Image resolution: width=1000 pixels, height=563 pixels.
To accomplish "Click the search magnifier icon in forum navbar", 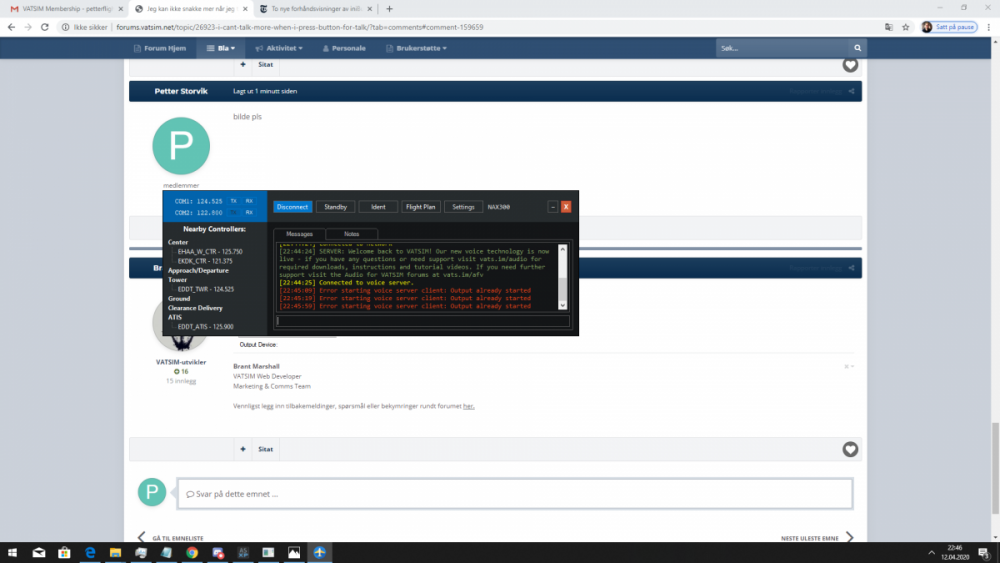I will point(857,48).
